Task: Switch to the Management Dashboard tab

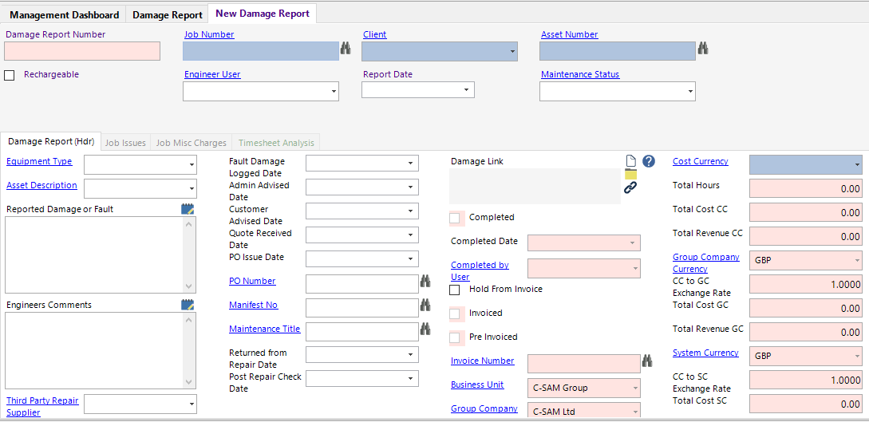Action: coord(64,15)
